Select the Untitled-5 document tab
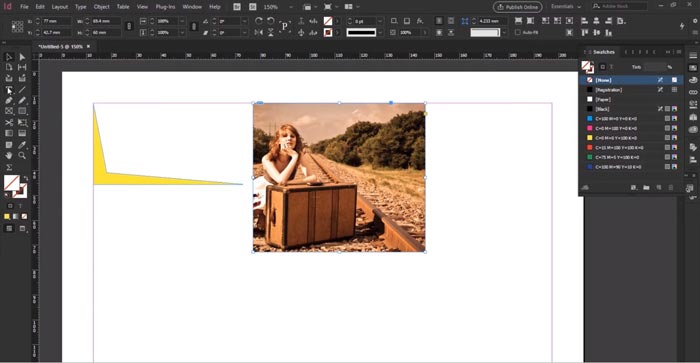Image resolution: width=700 pixels, height=363 pixels. [x=61, y=46]
